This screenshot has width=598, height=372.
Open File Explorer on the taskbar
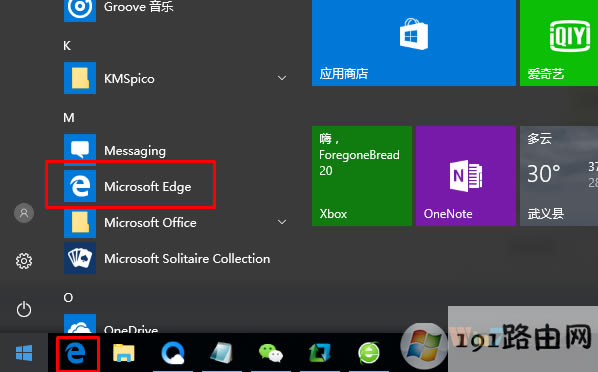point(124,353)
